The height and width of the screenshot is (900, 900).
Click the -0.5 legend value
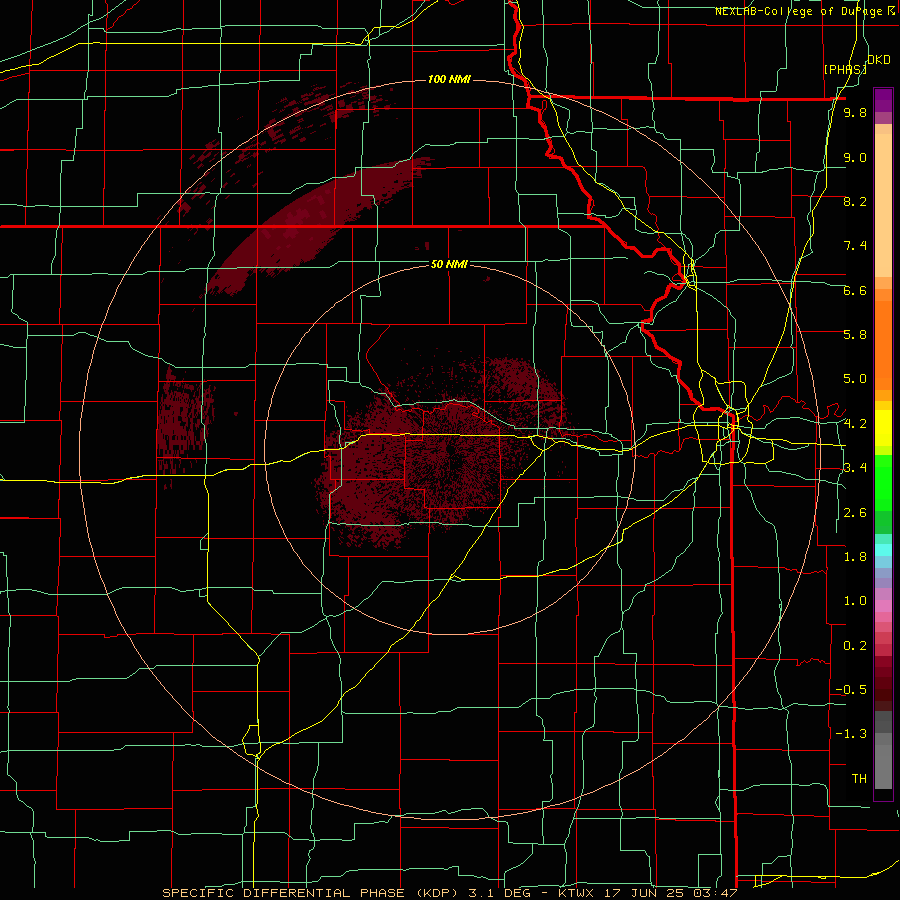point(851,689)
